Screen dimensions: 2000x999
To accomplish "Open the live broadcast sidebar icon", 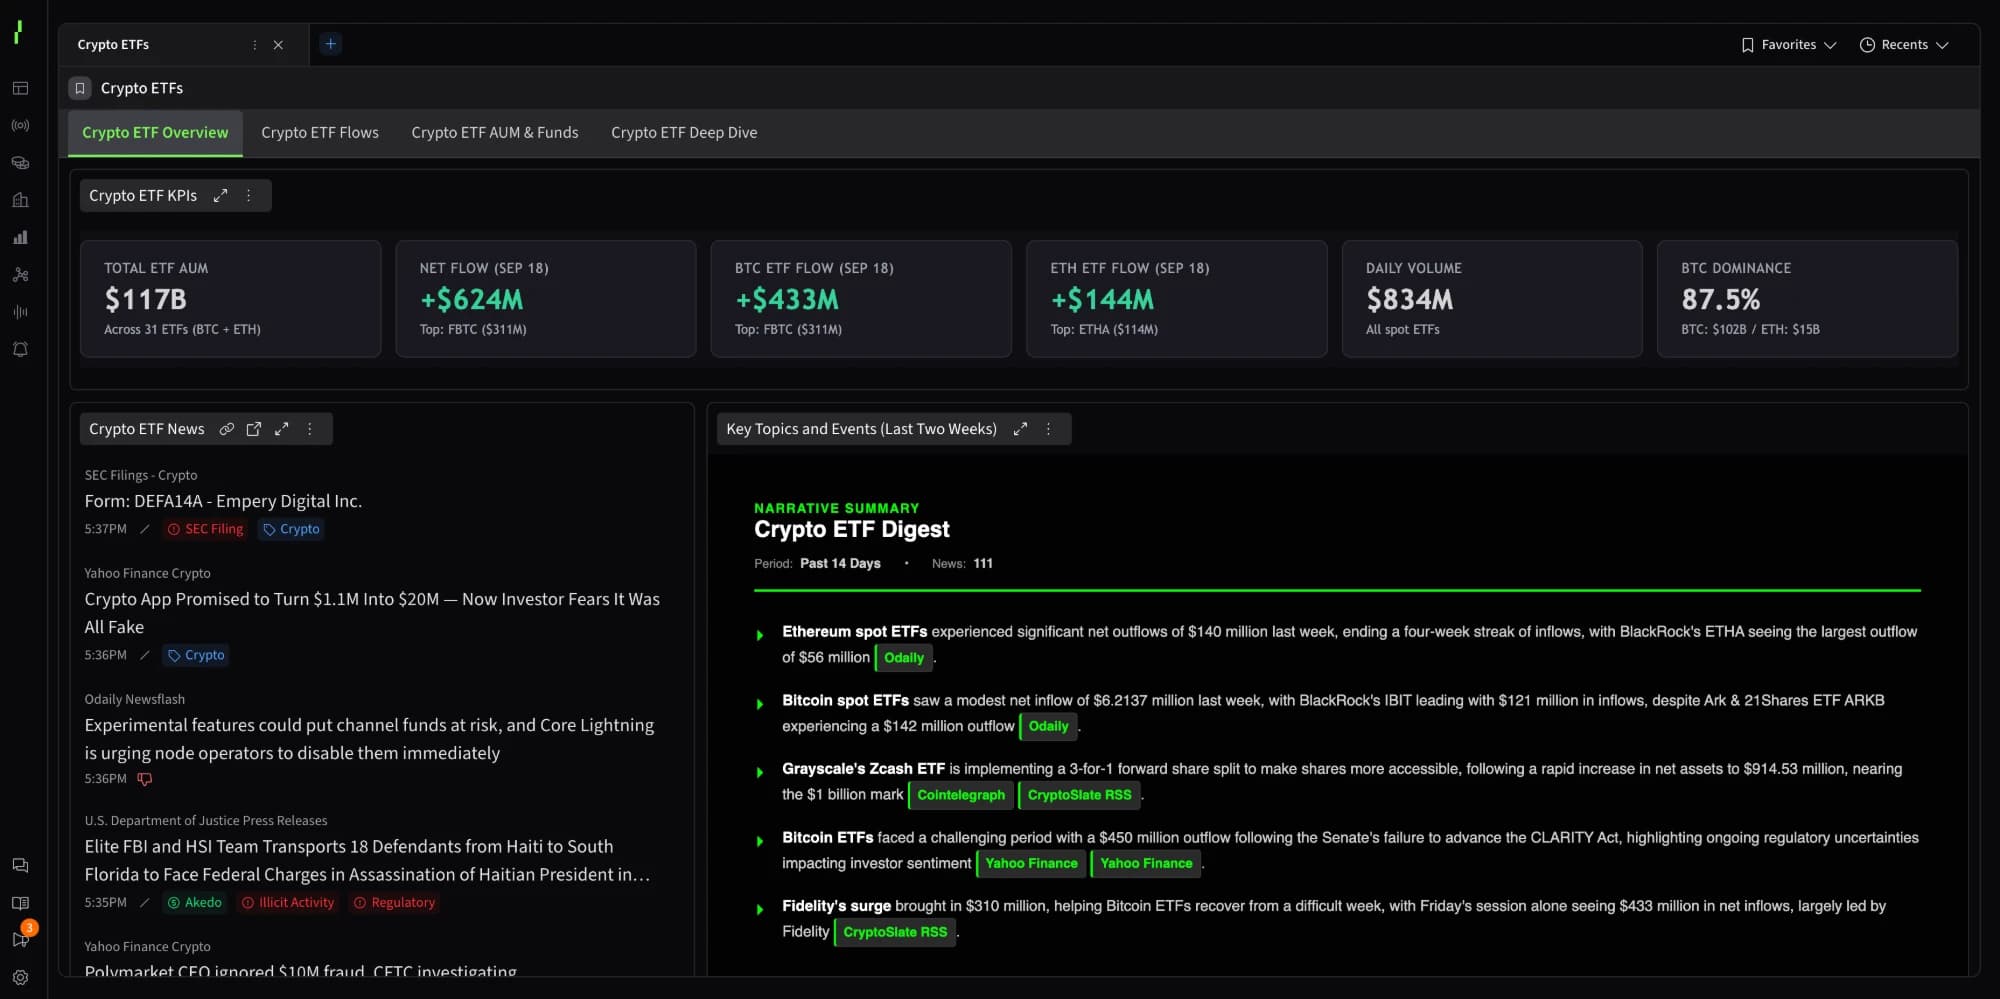I will coord(20,125).
